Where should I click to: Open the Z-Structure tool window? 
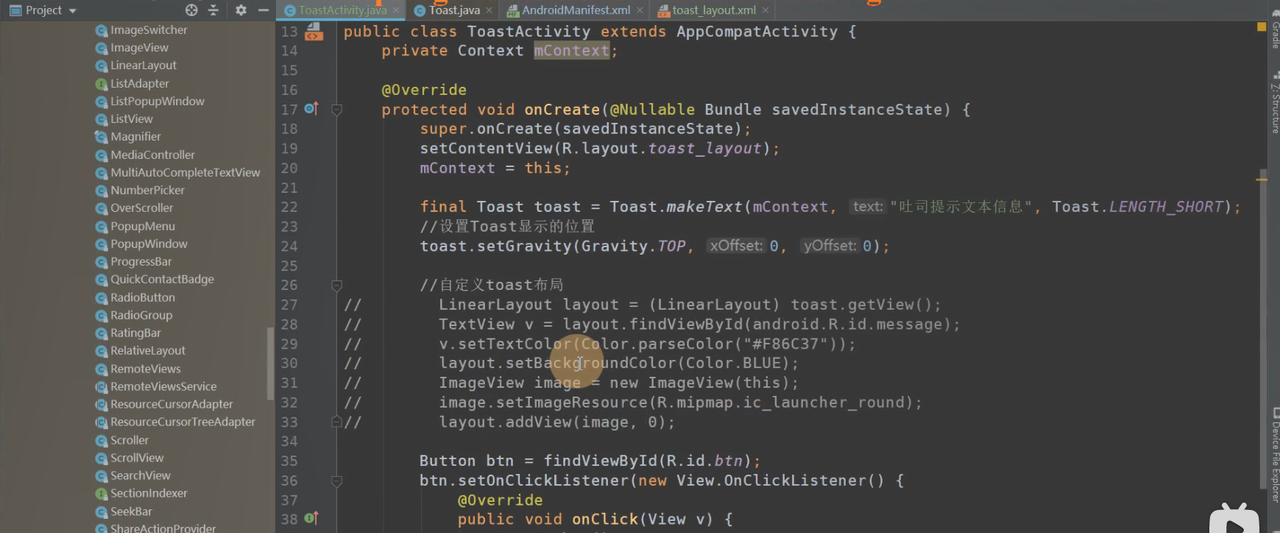click(1274, 104)
